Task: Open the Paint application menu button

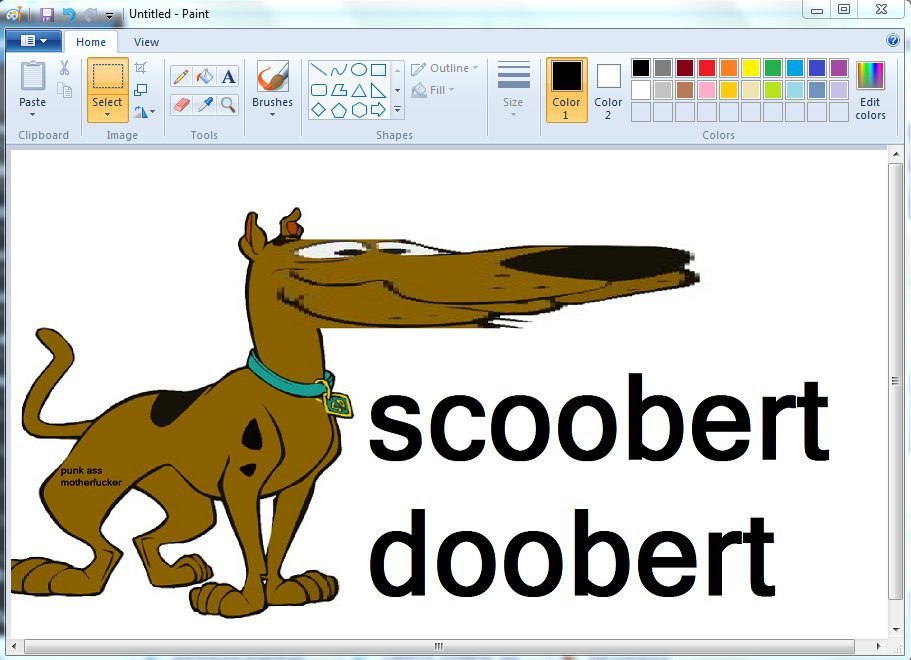Action: tap(34, 41)
